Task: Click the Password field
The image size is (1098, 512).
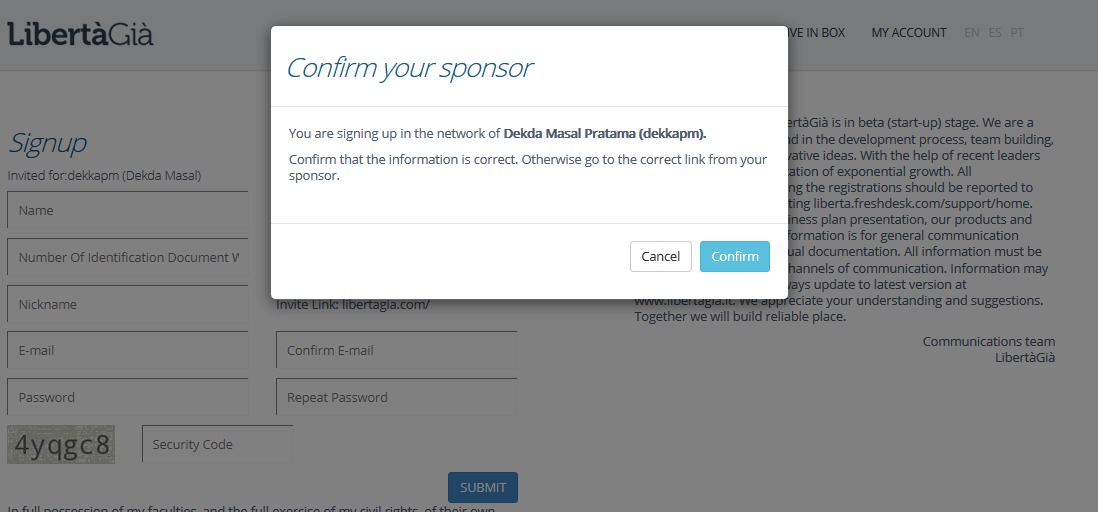Action: coord(127,397)
